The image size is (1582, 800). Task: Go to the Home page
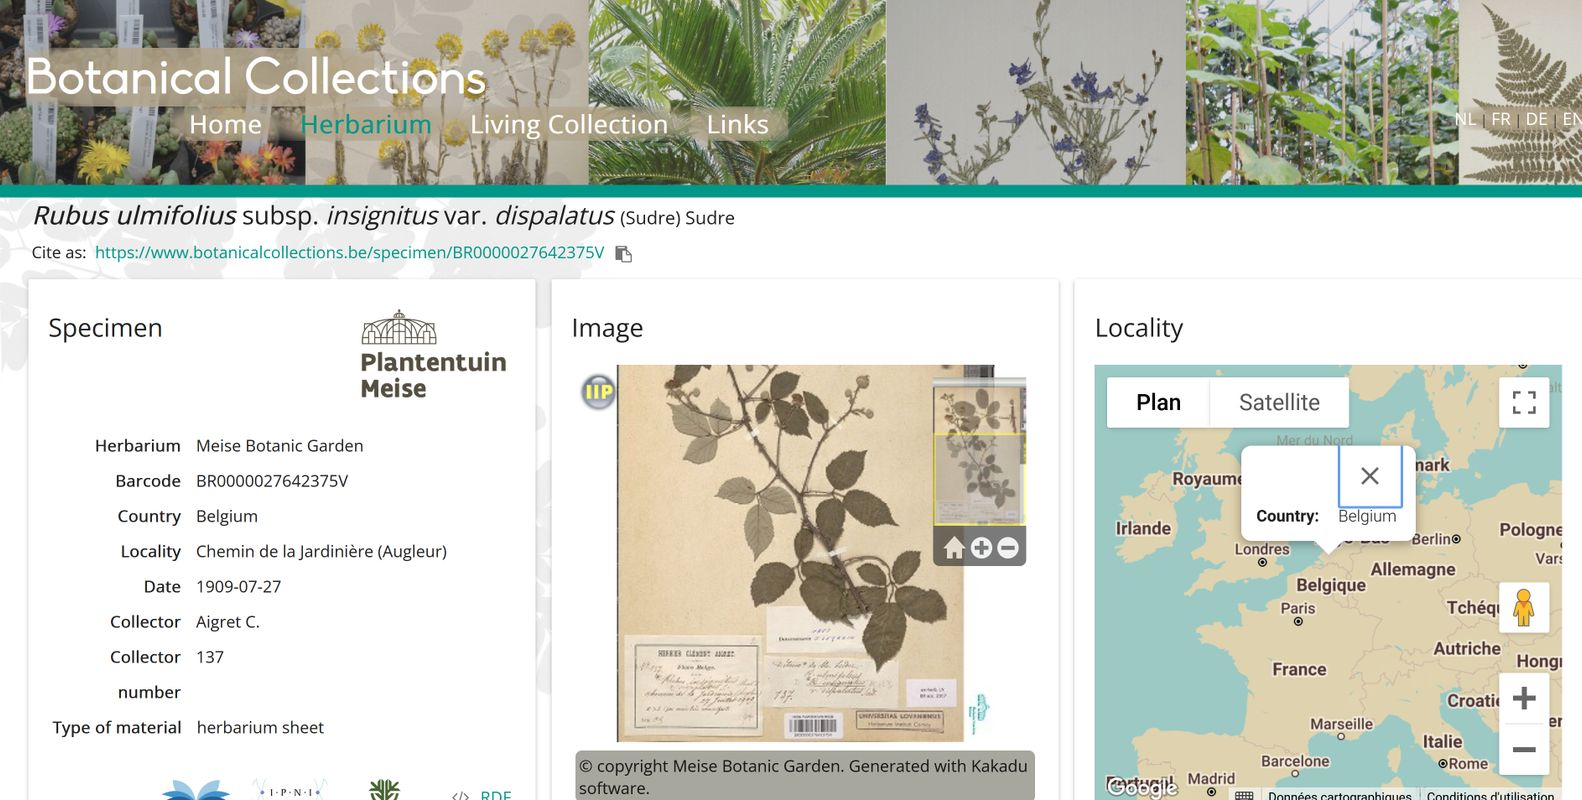pos(225,125)
